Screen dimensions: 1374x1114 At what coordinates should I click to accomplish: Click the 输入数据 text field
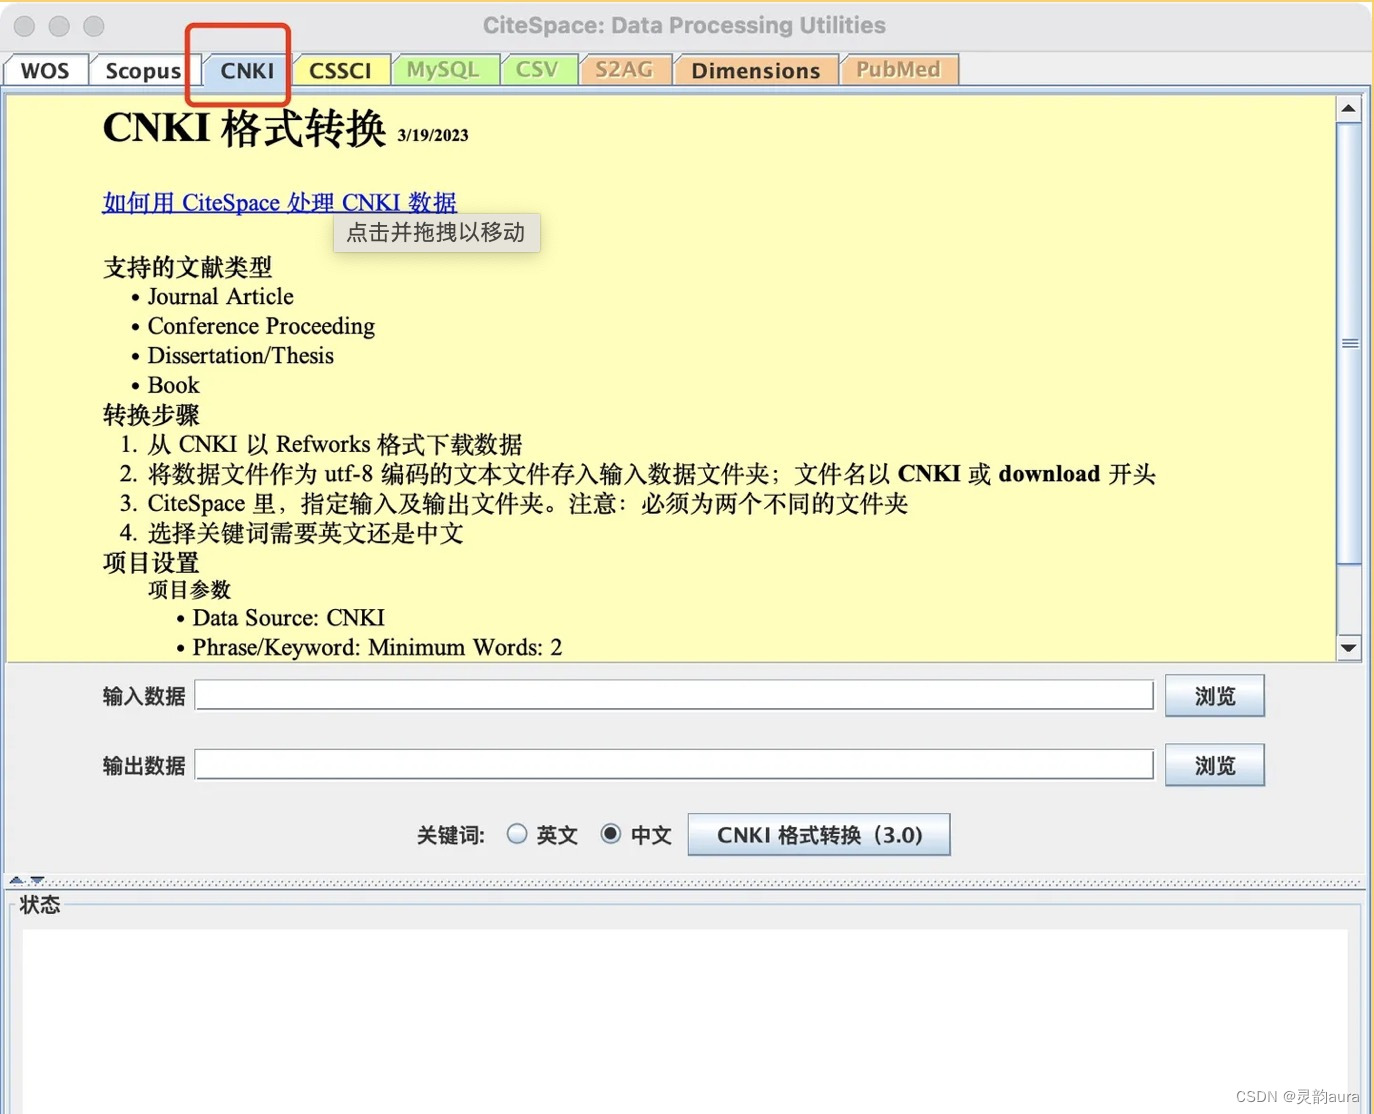coord(674,695)
